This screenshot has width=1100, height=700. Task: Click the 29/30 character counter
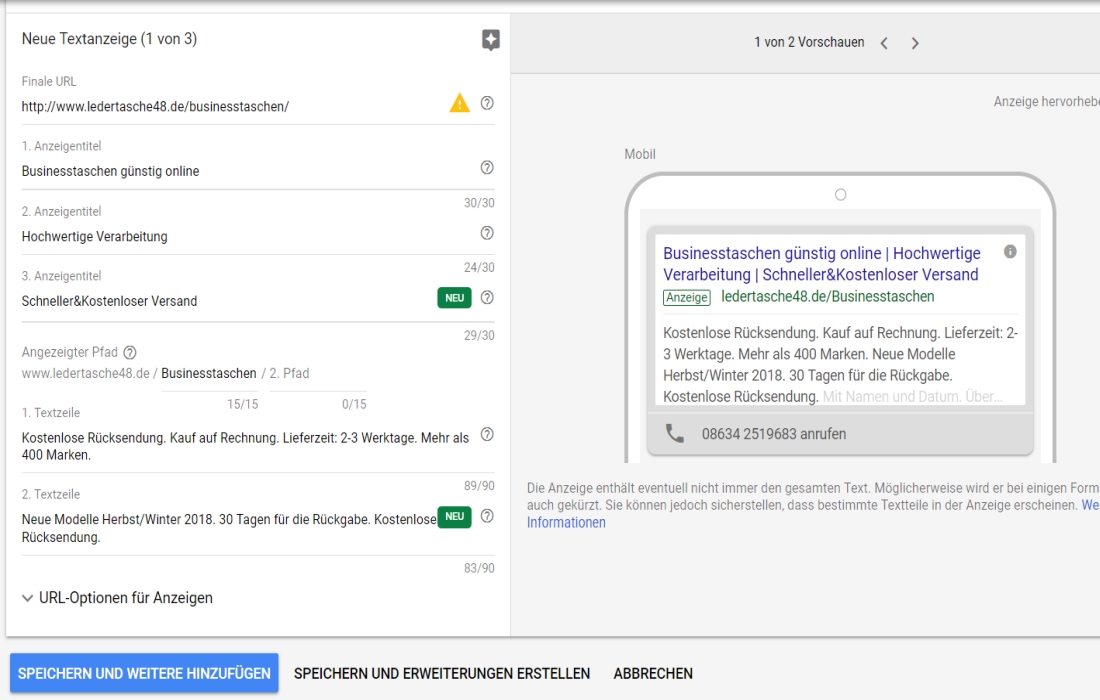click(x=479, y=335)
